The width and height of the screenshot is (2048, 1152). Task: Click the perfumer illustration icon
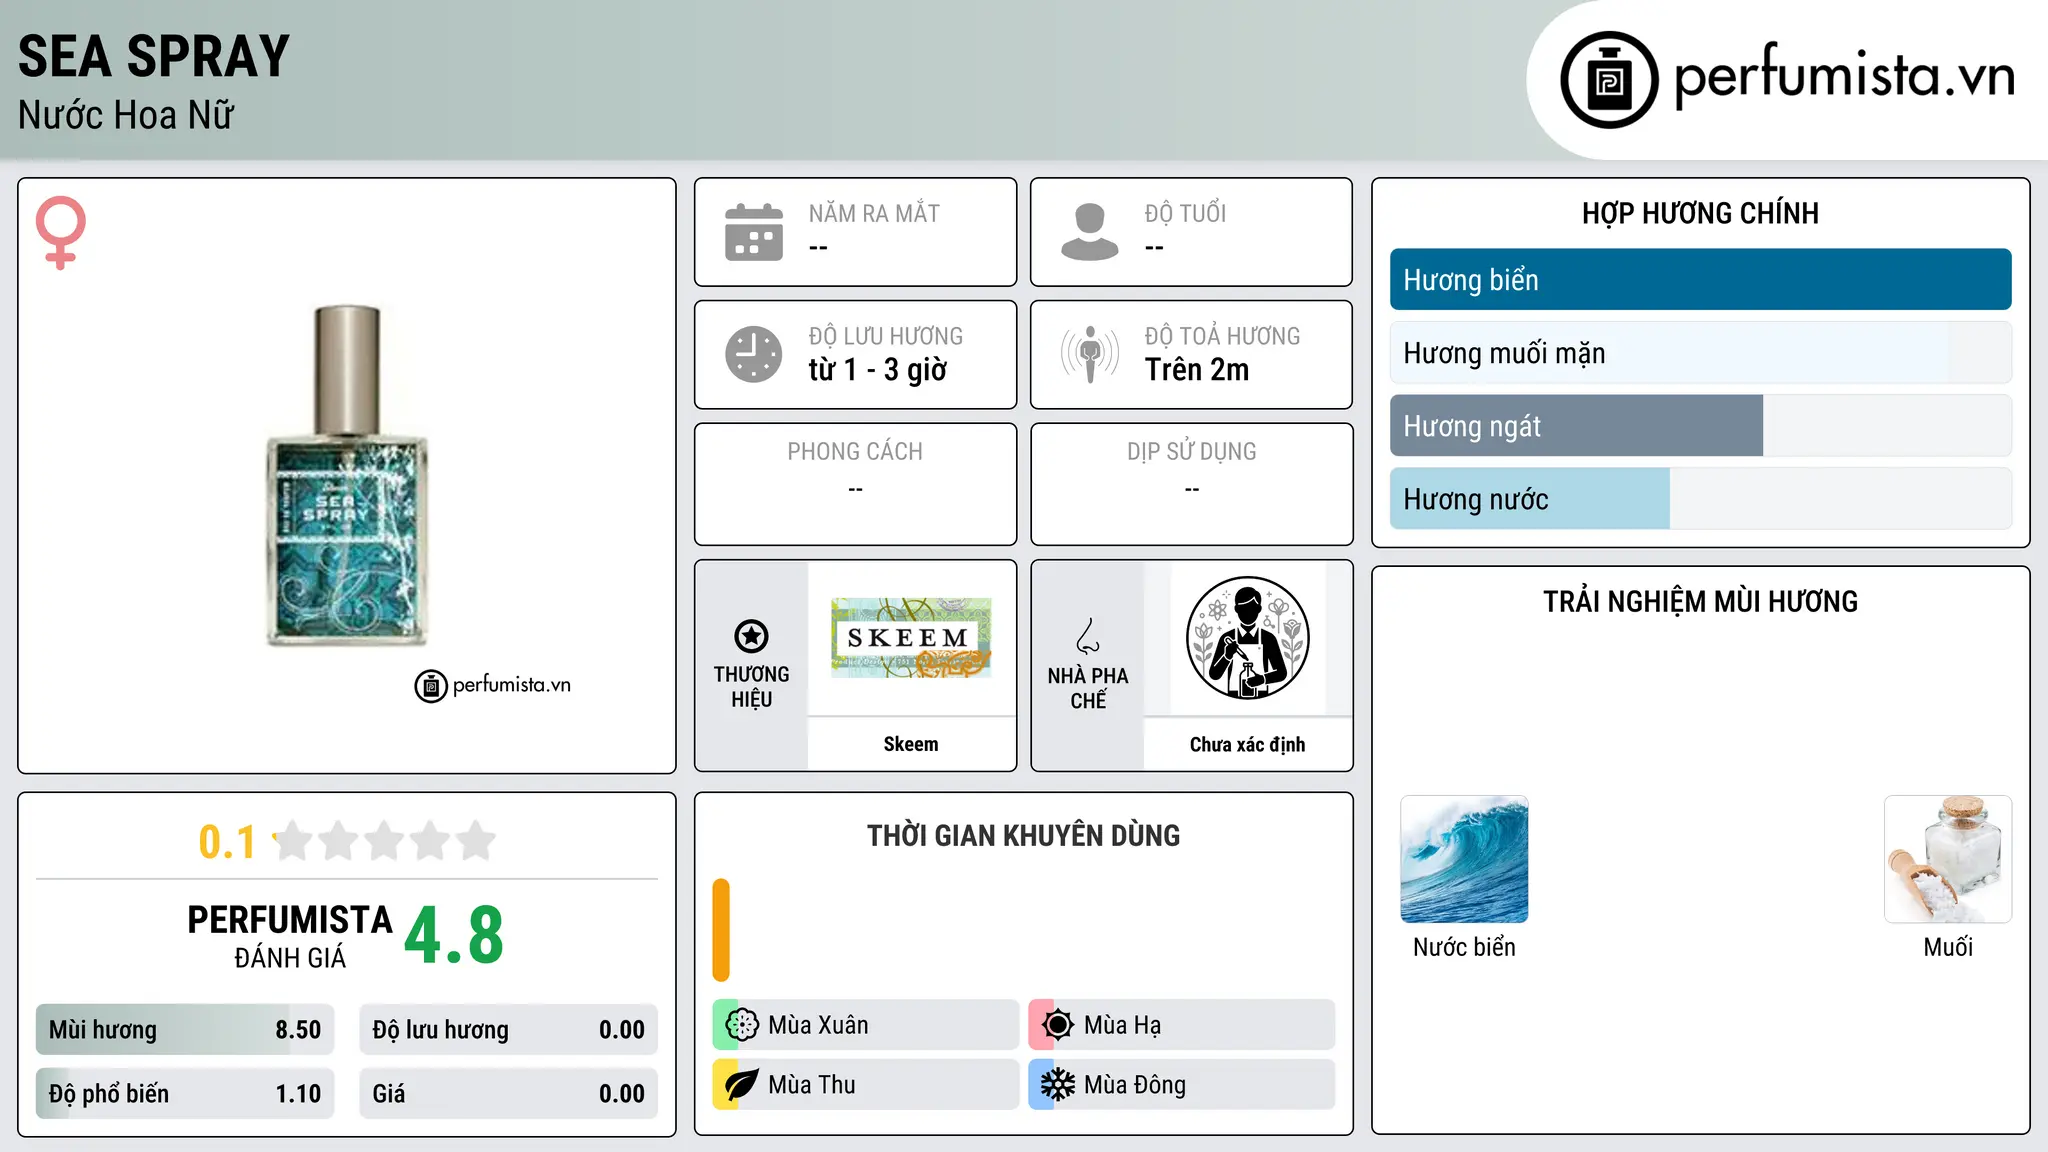[1247, 638]
